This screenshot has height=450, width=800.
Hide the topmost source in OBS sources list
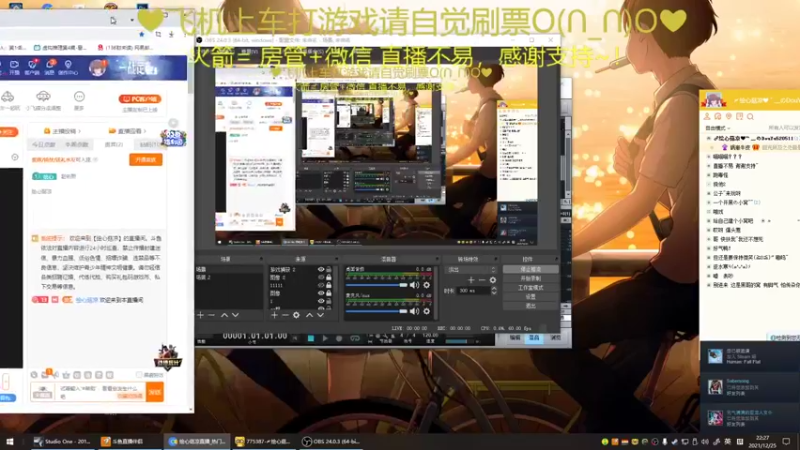pyautogui.click(x=321, y=269)
